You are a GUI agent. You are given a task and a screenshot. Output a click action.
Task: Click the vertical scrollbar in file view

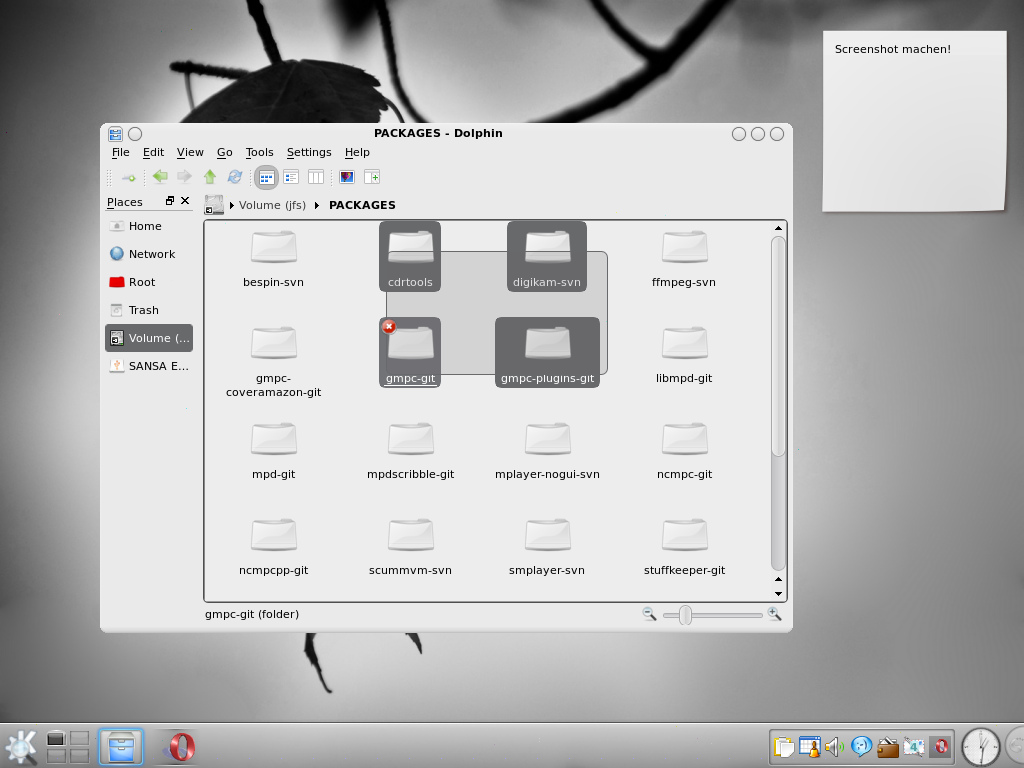click(778, 346)
